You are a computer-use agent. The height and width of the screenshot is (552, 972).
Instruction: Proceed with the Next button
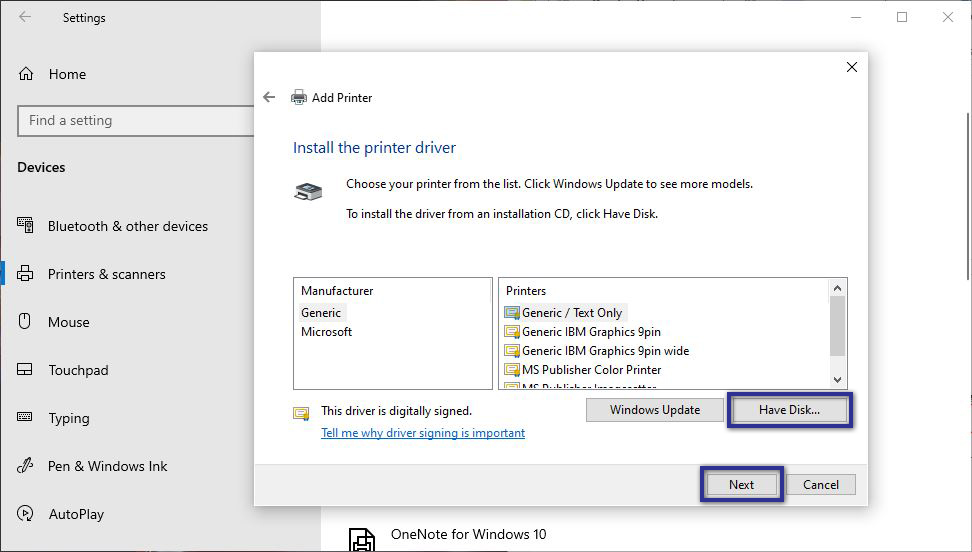741,484
